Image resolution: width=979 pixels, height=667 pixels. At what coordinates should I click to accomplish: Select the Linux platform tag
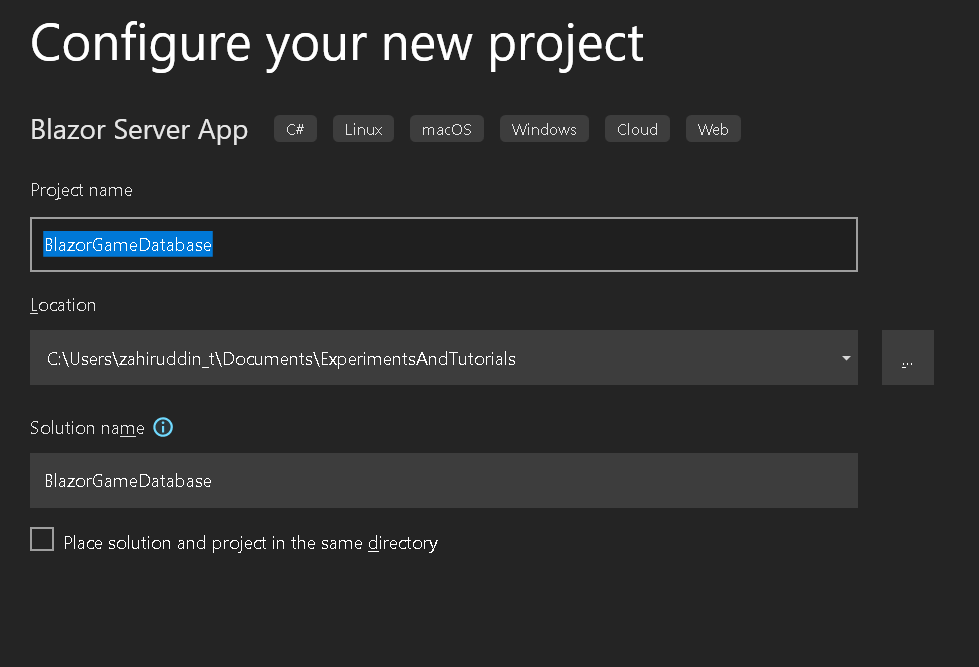coord(363,129)
